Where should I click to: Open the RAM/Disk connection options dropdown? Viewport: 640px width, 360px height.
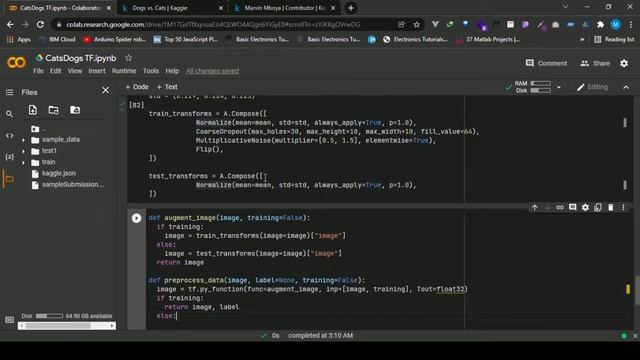pyautogui.click(x=559, y=87)
